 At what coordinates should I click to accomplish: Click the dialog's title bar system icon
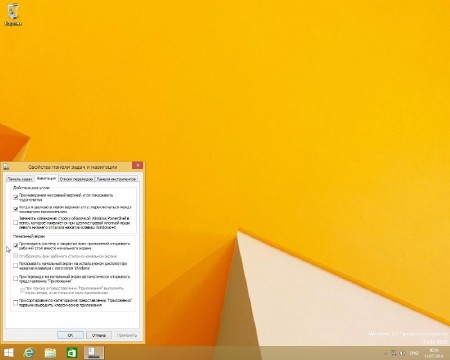[6, 166]
